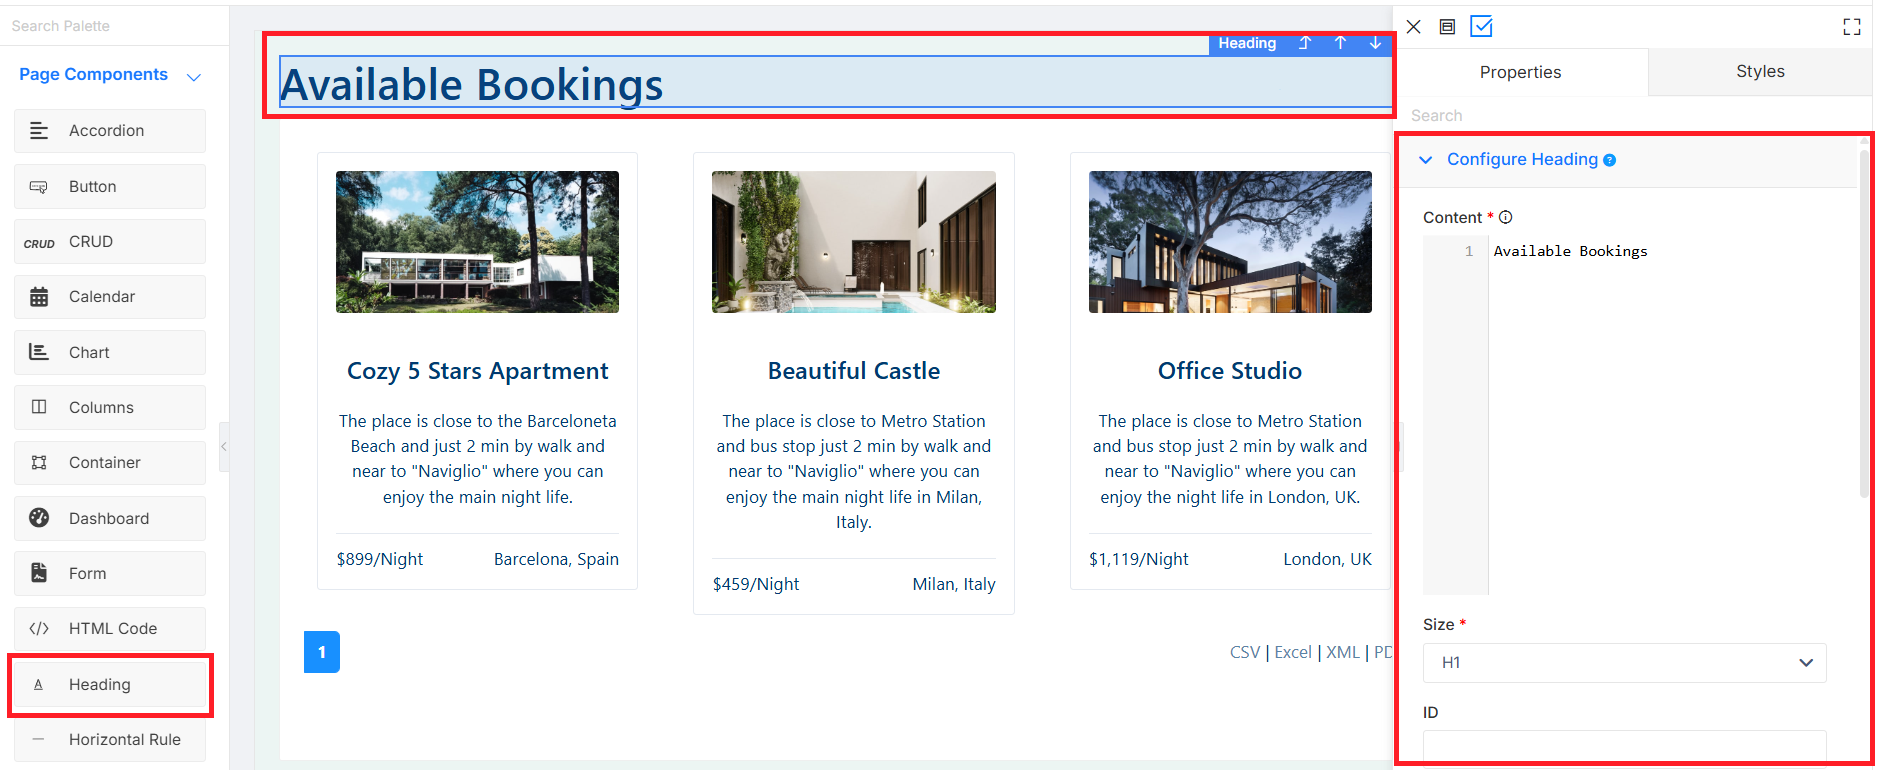The height and width of the screenshot is (770, 1878).
Task: Click the Configure Heading title text
Action: click(1522, 160)
